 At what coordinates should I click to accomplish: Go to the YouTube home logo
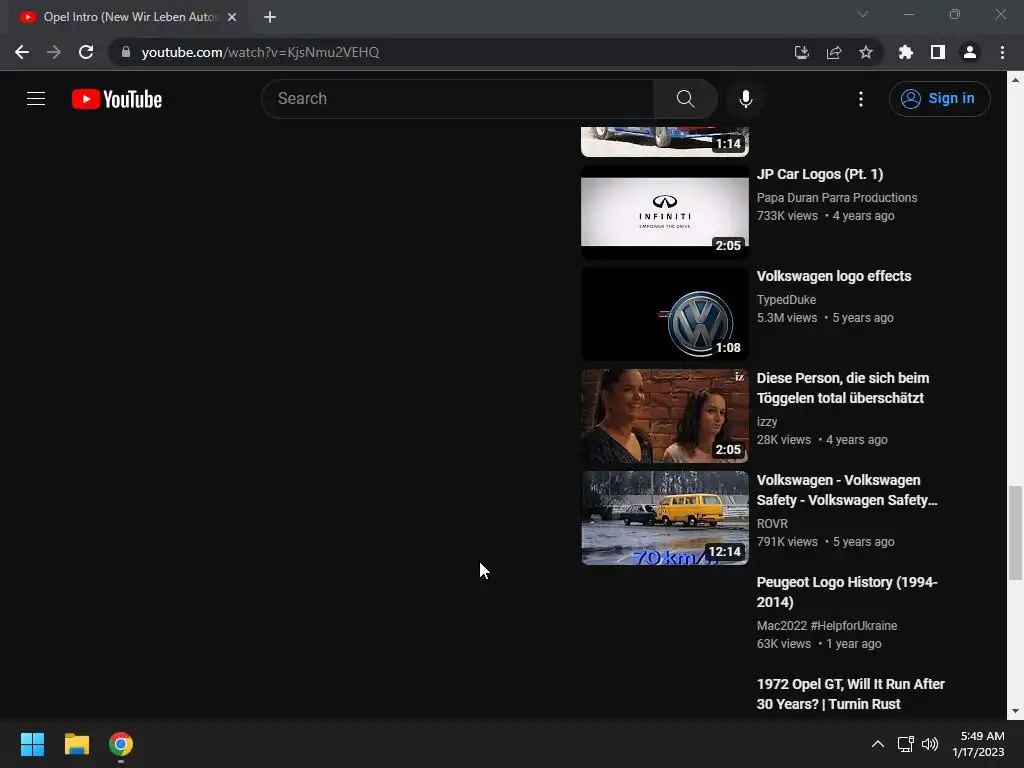coord(117,99)
